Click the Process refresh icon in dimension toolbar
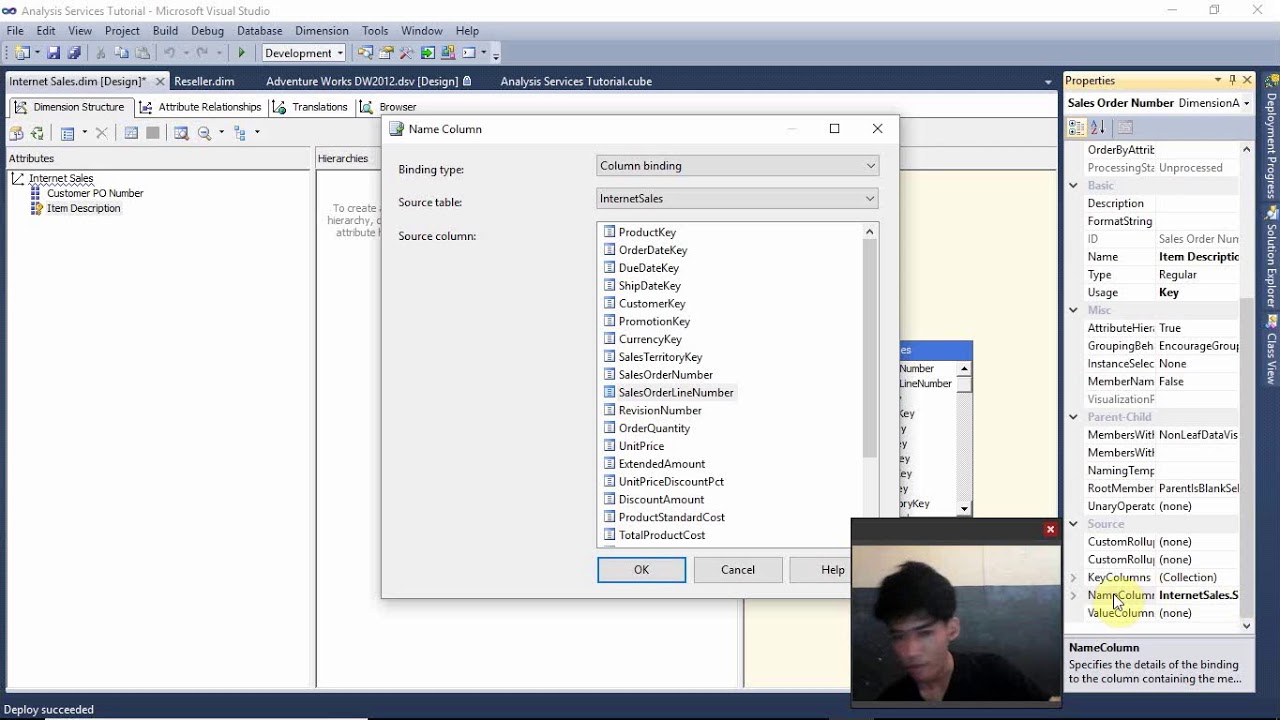Screen dimensions: 1280x720 [37, 133]
